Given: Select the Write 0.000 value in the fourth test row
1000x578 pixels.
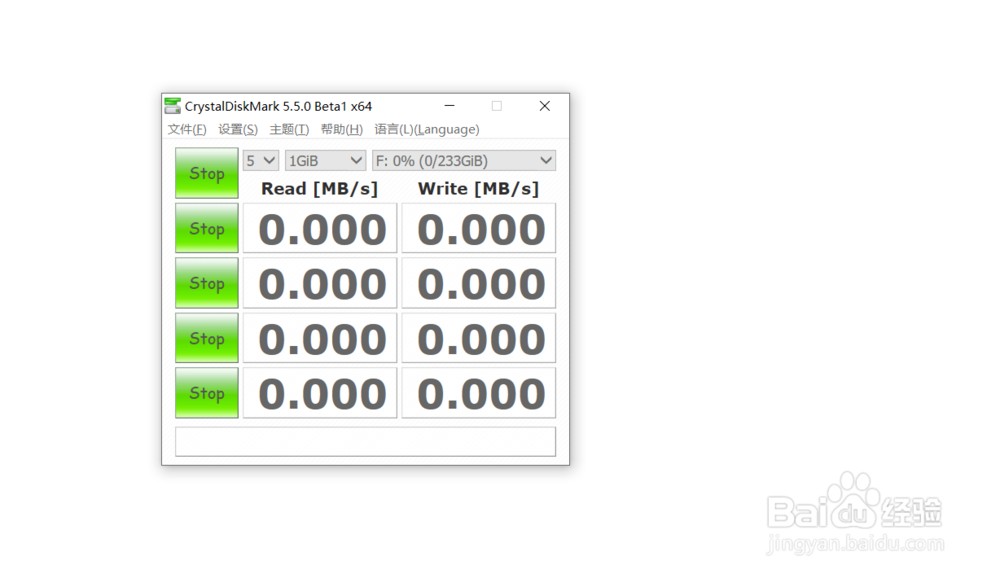Looking at the screenshot, I should pos(478,393).
